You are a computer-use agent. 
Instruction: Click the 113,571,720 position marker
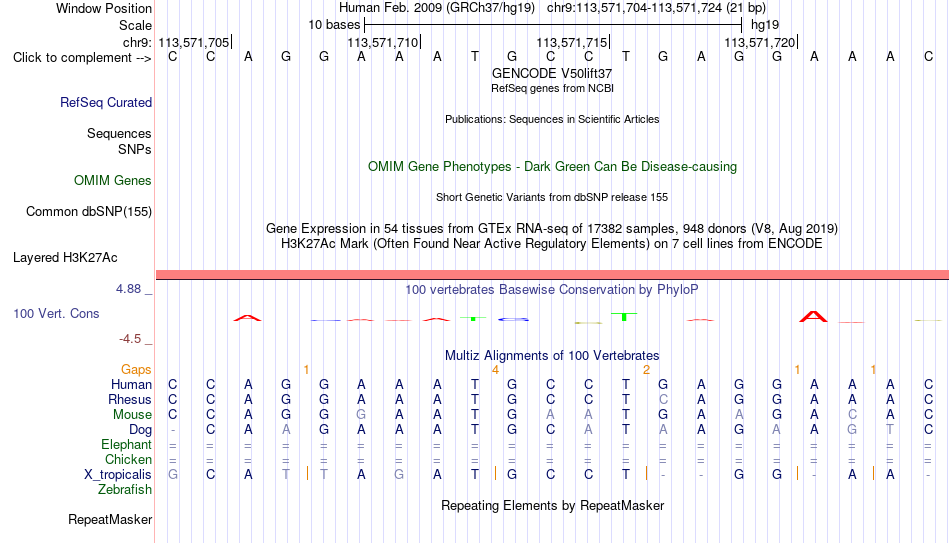762,42
